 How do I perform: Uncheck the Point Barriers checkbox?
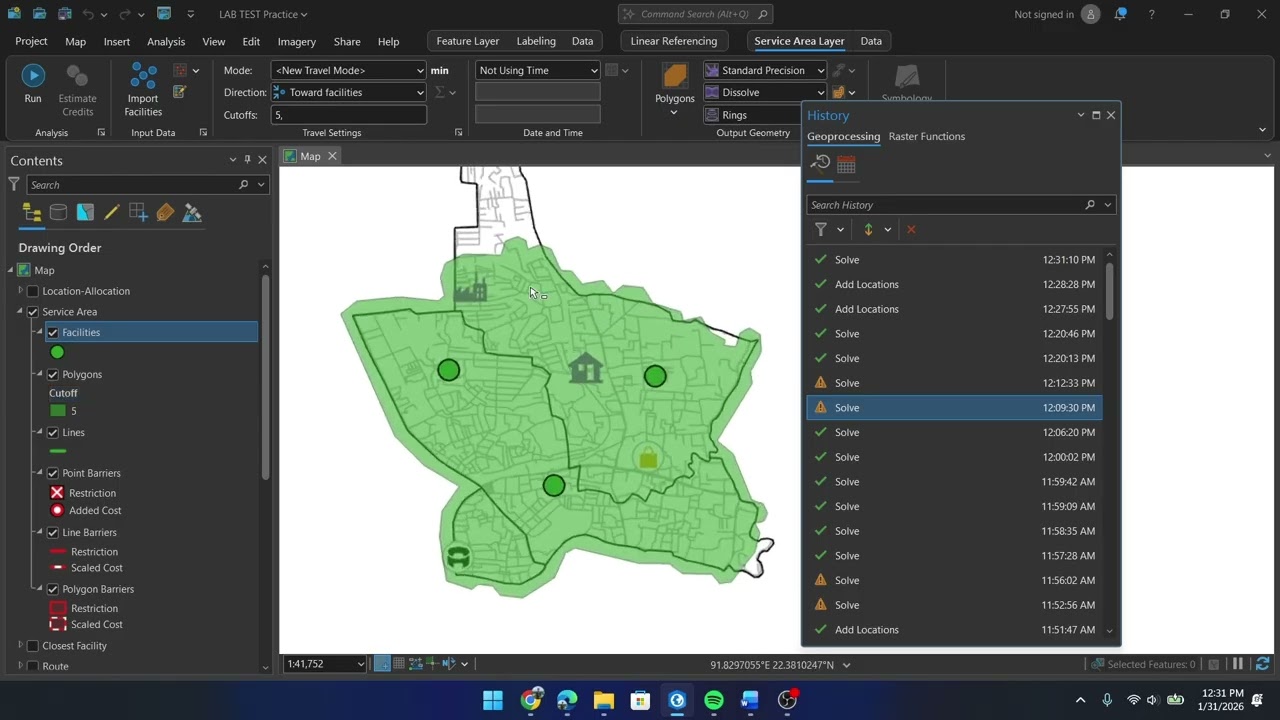pyautogui.click(x=53, y=473)
